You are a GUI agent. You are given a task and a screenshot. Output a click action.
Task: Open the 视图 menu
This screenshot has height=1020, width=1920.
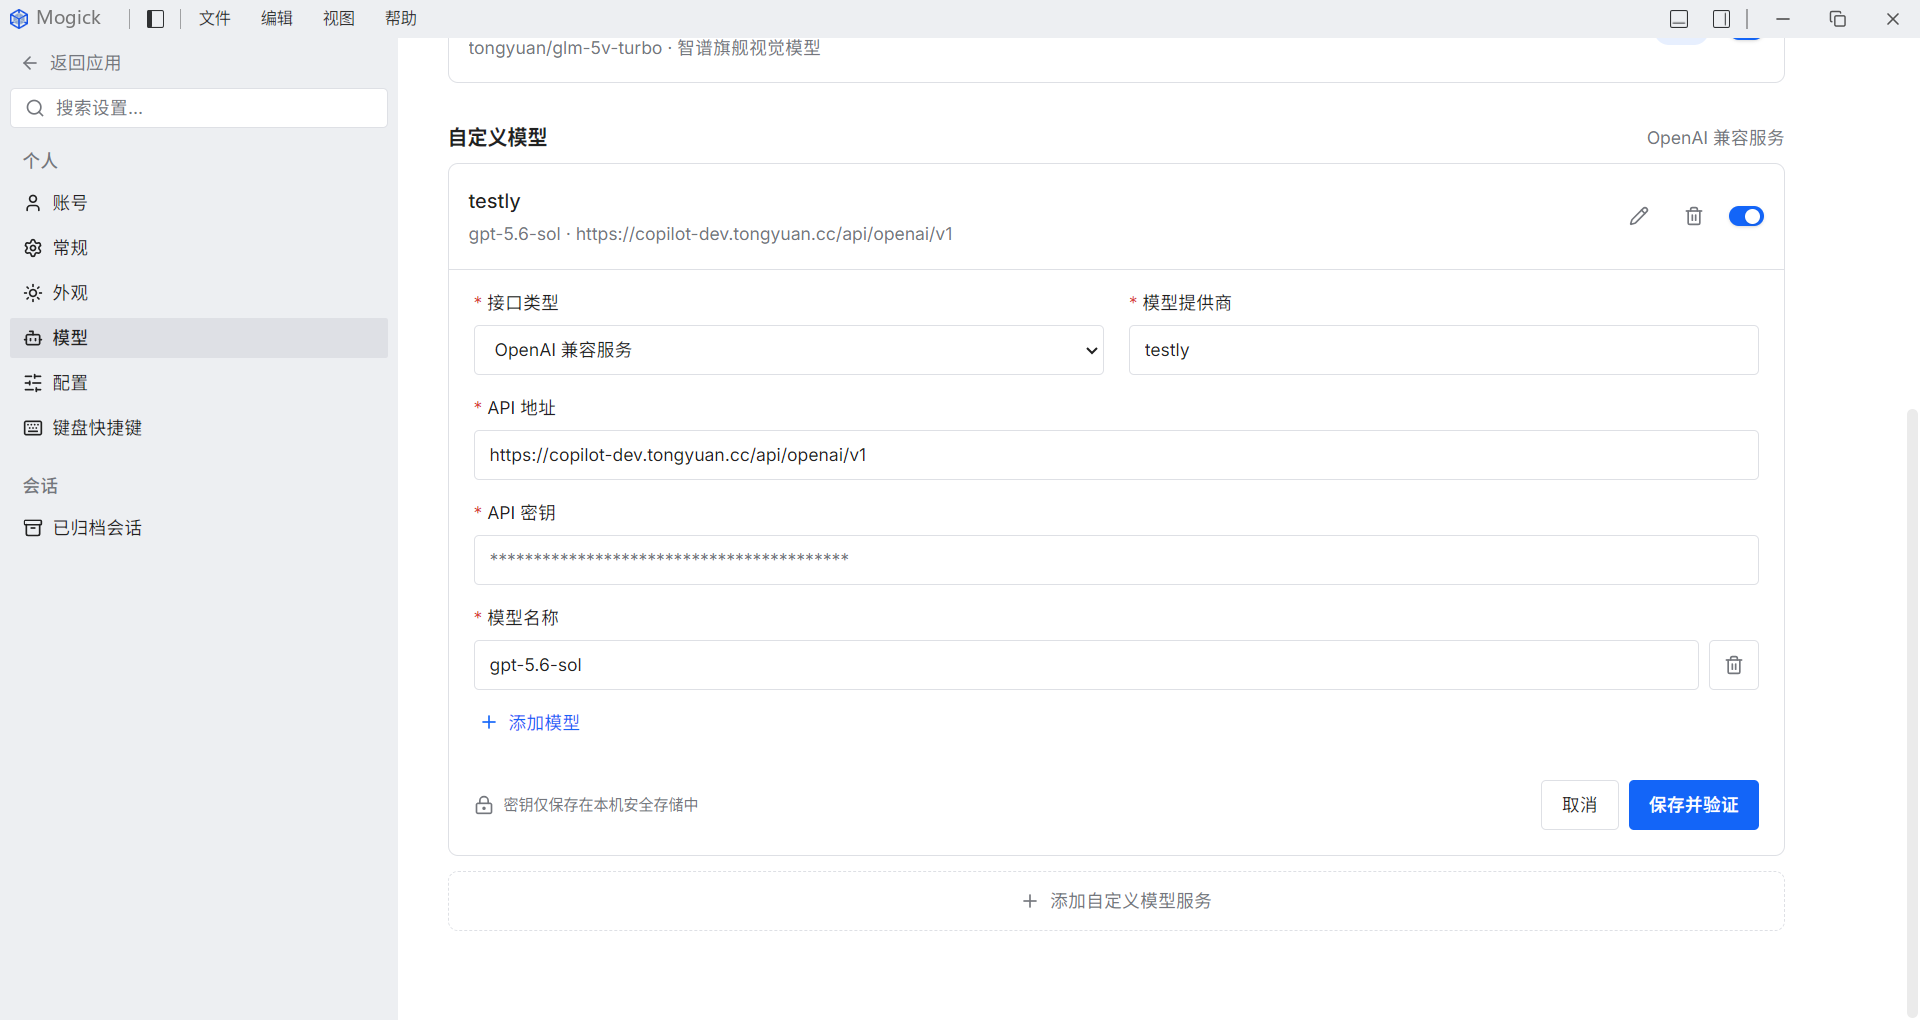(338, 18)
